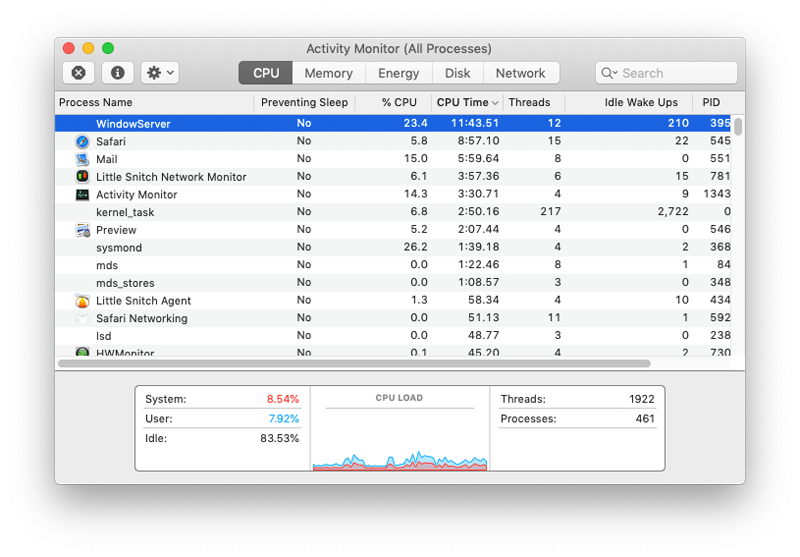Click the Little Snitch Network Monitor icon
Viewport: 800px width, 557px height.
coord(82,176)
